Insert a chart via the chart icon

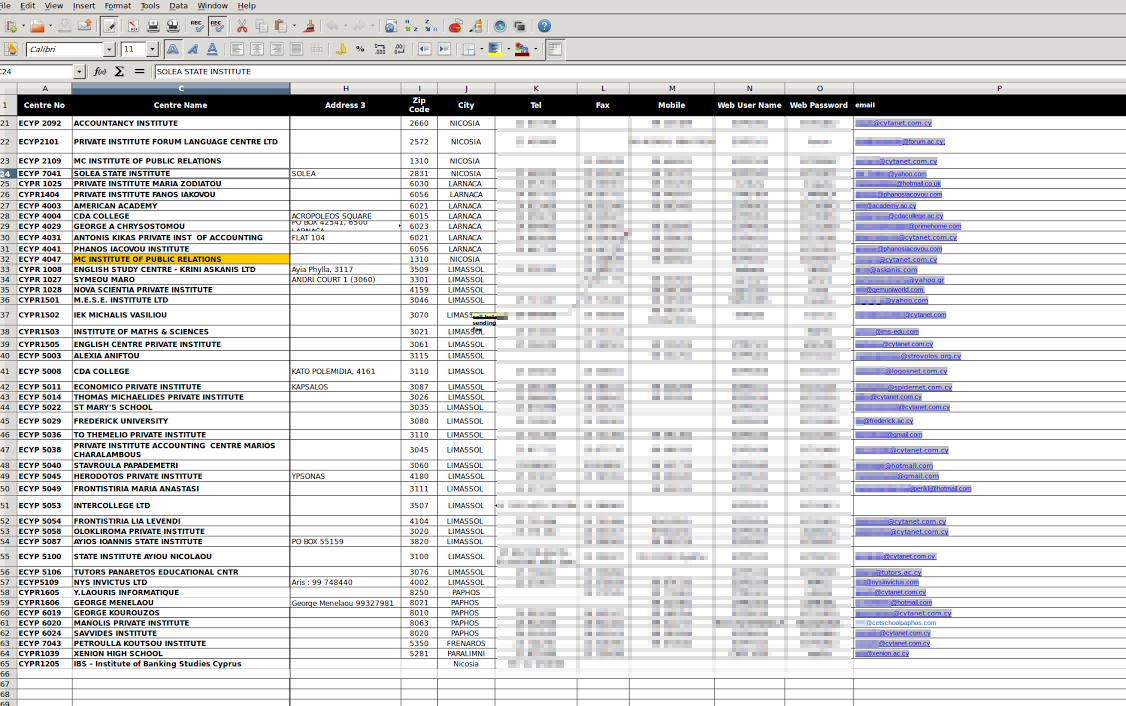click(x=455, y=26)
